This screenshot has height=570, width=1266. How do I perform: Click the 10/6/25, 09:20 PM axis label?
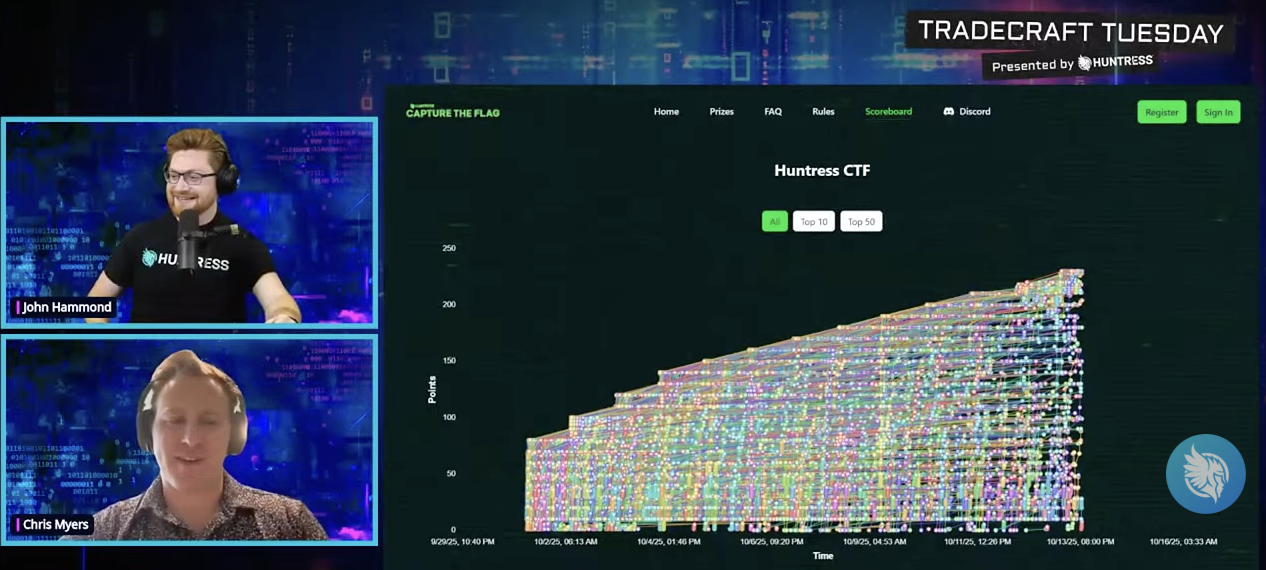[x=771, y=541]
